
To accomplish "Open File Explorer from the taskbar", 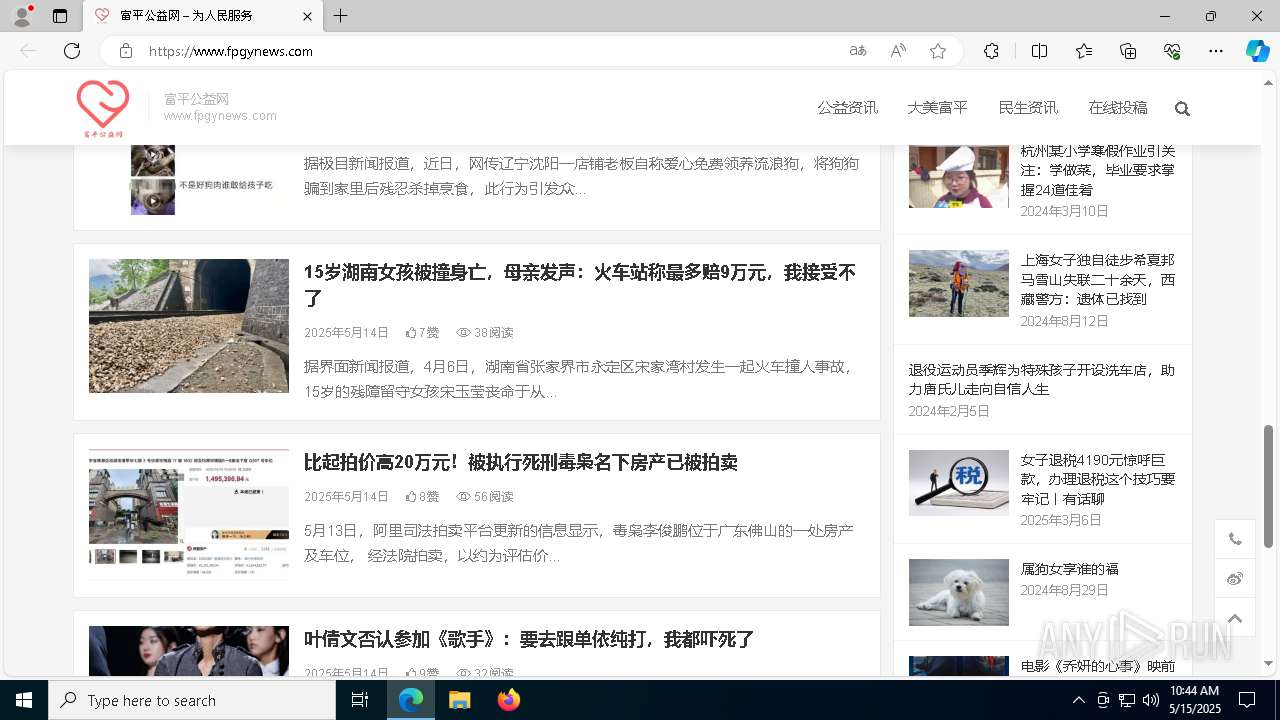I will click(x=459, y=700).
